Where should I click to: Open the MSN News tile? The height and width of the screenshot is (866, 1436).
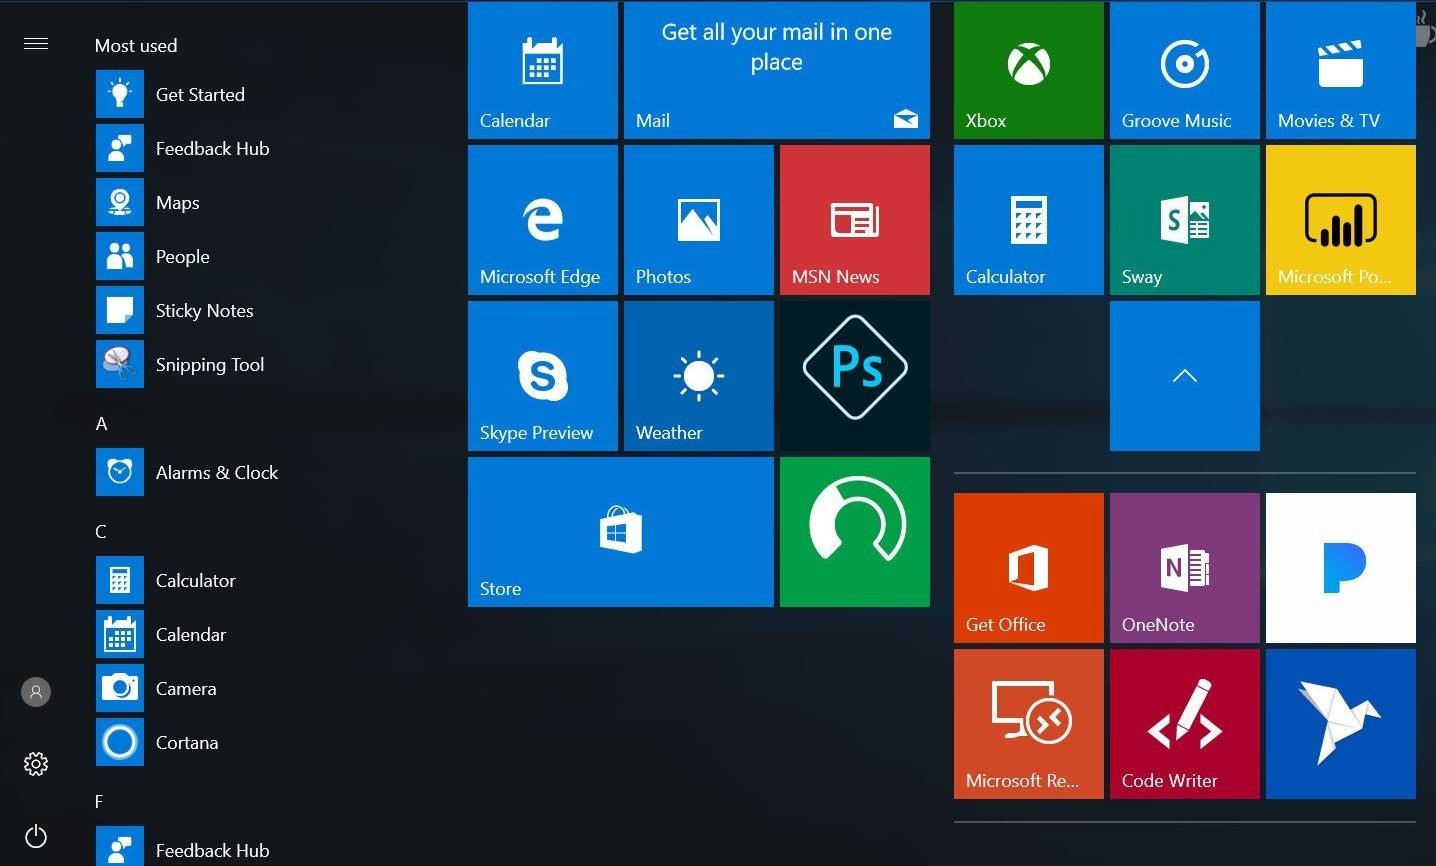(x=855, y=220)
